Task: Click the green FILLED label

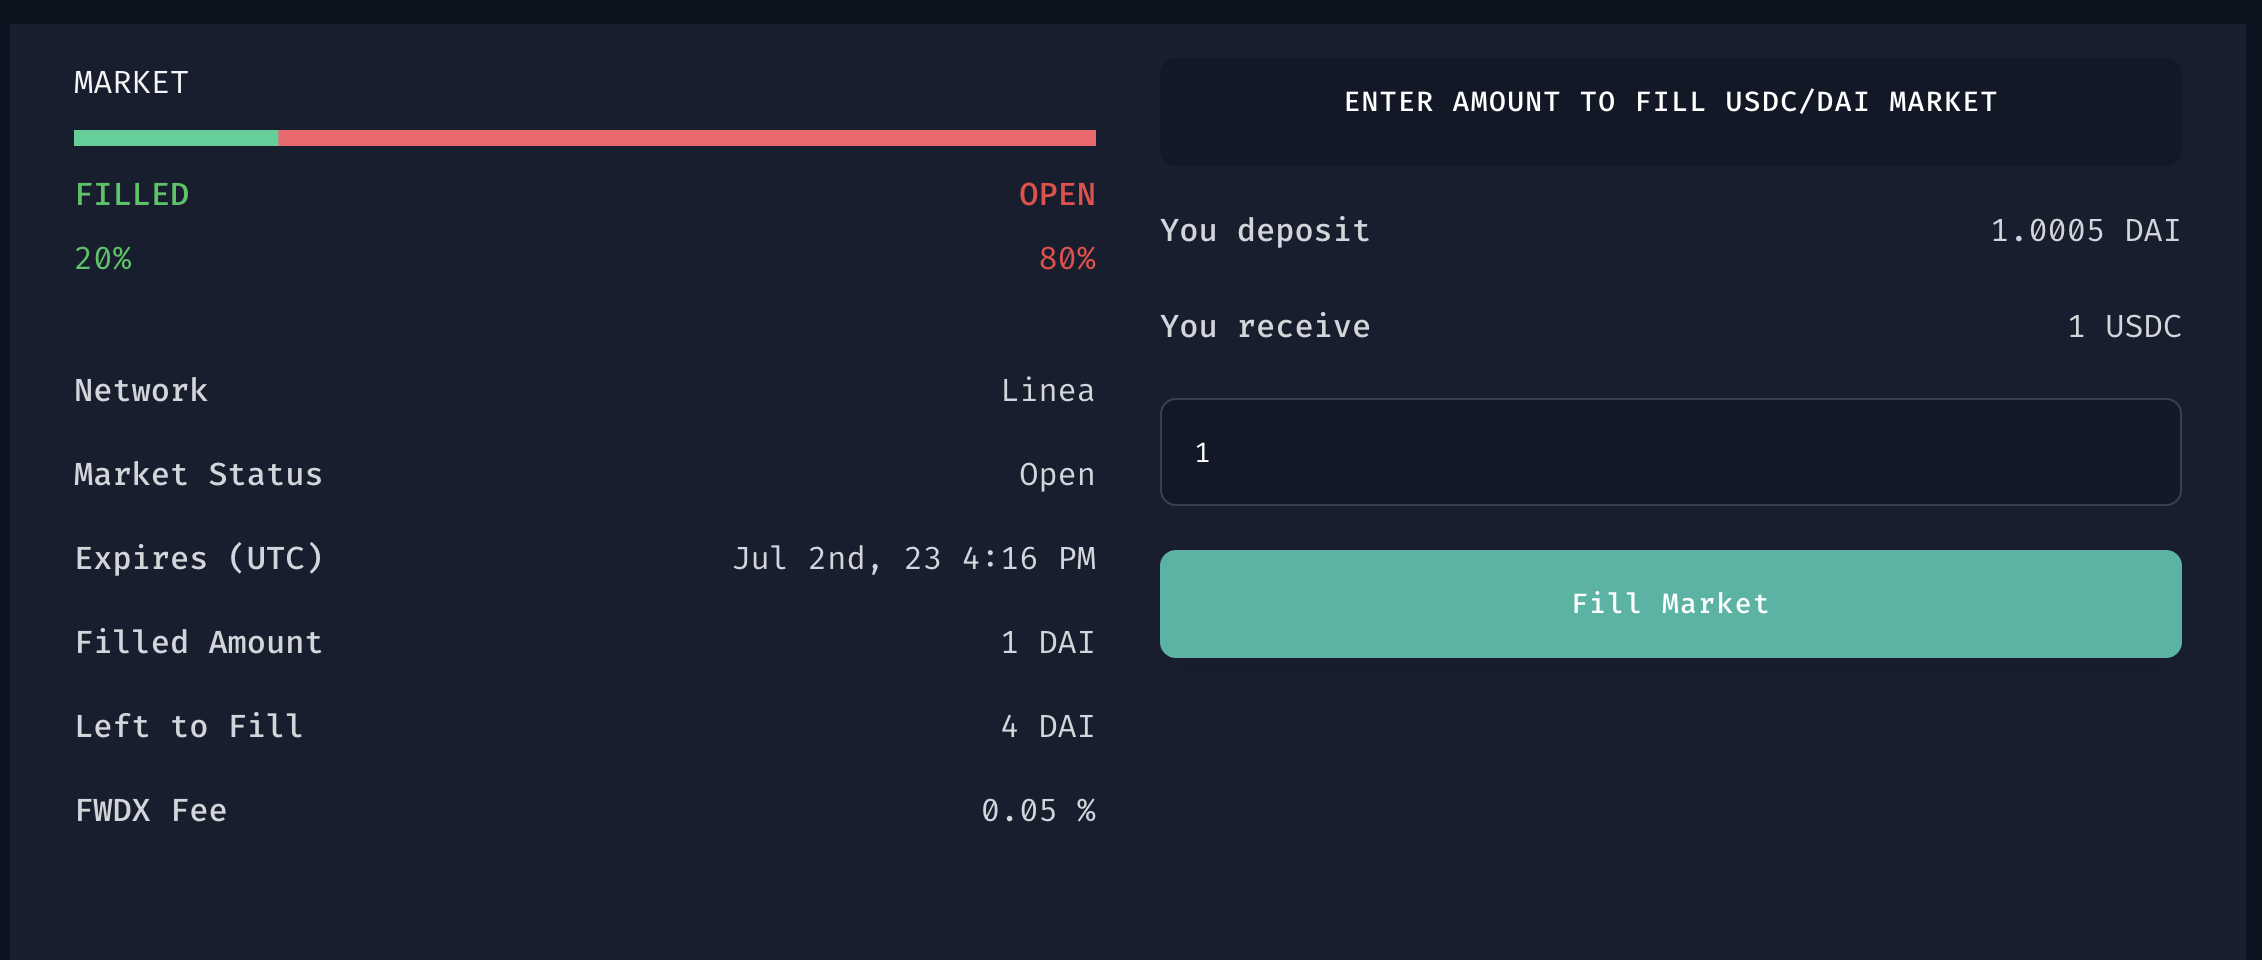Action: tap(132, 194)
